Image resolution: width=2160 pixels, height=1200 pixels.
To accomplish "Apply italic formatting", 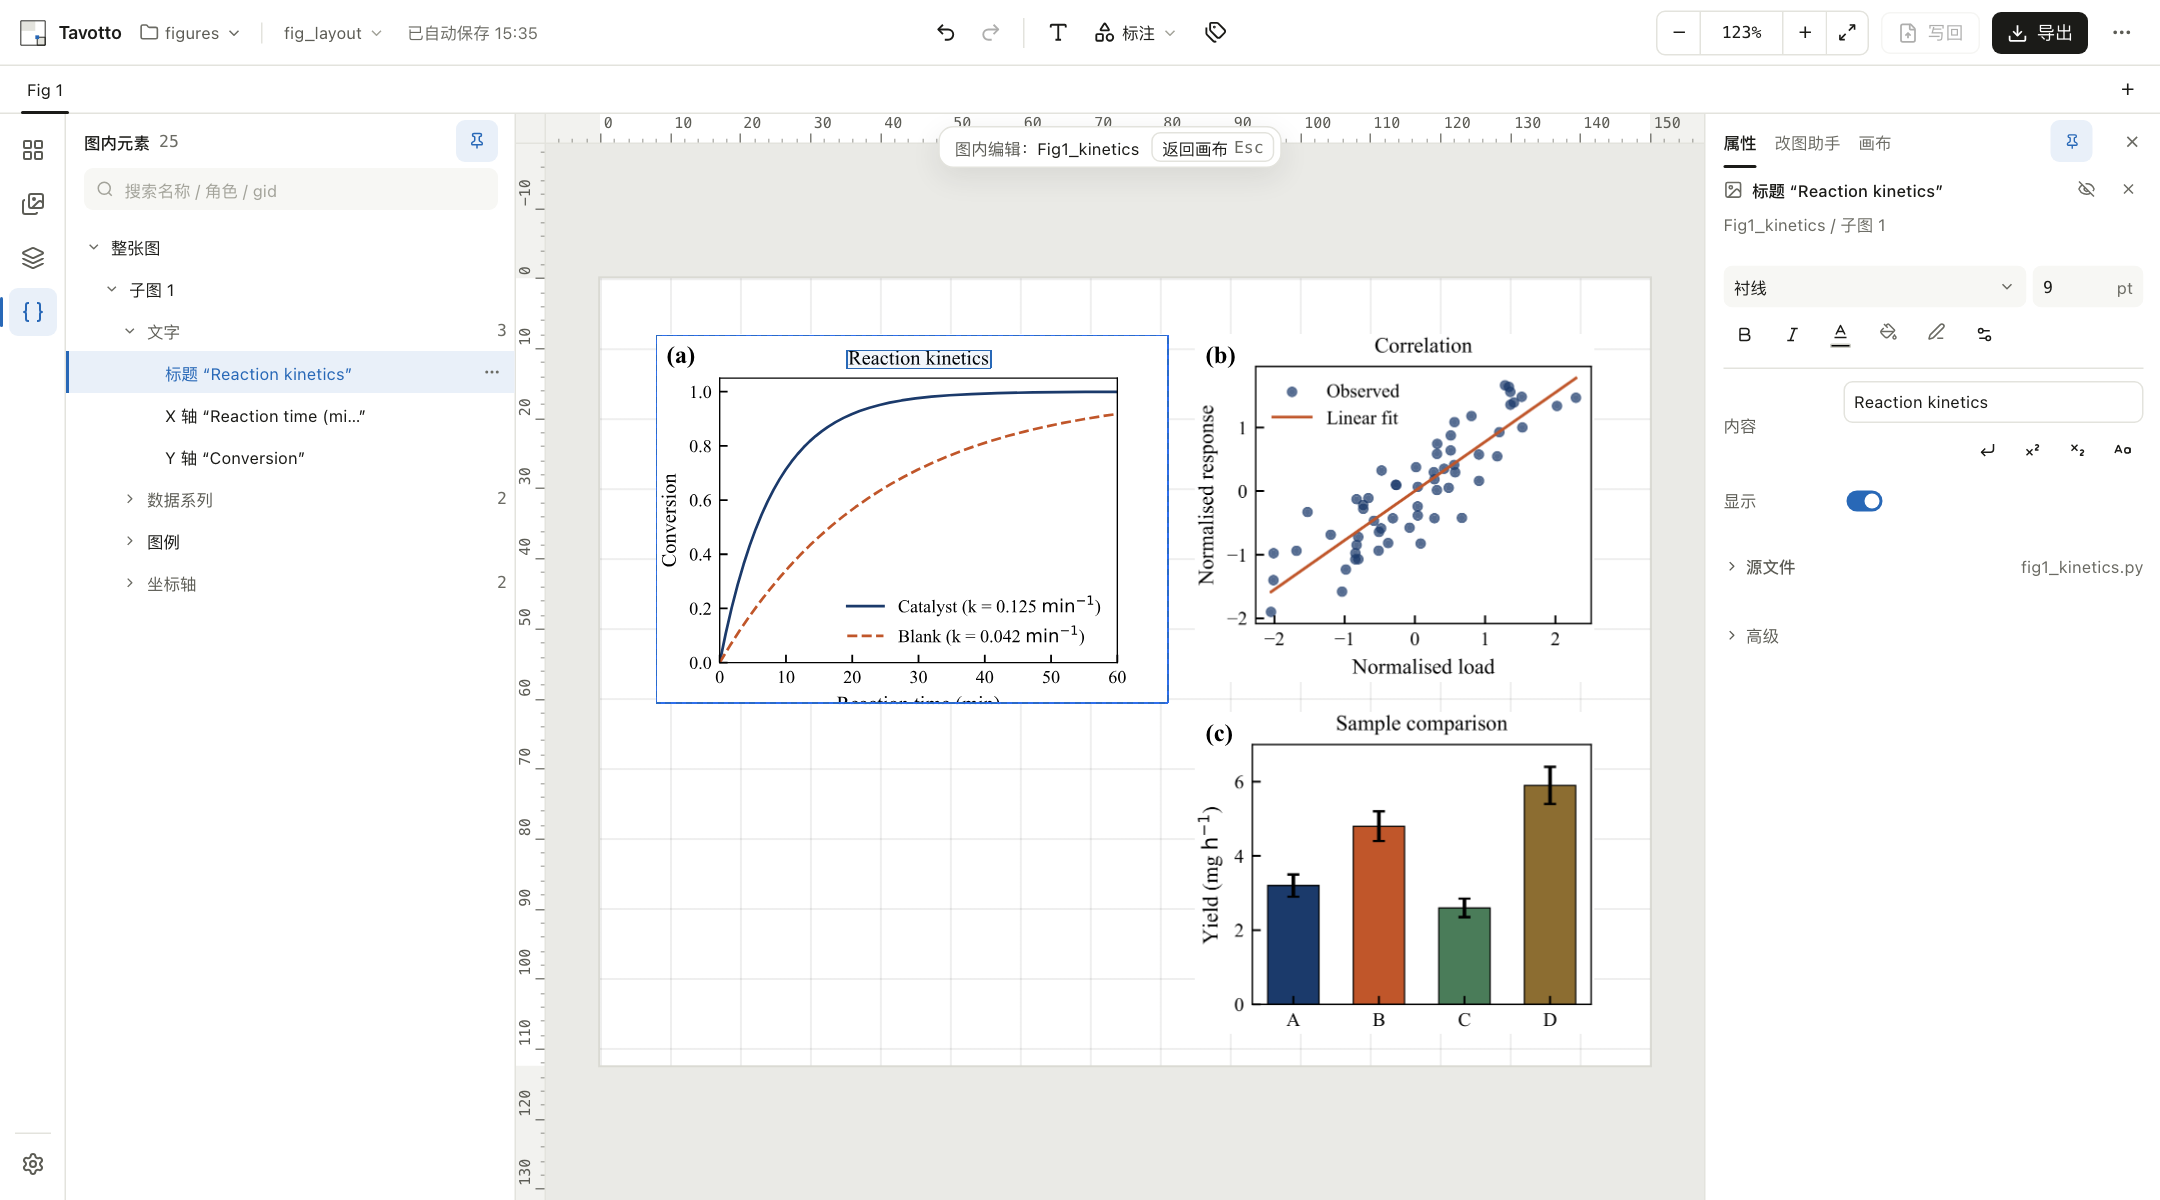I will (1792, 334).
